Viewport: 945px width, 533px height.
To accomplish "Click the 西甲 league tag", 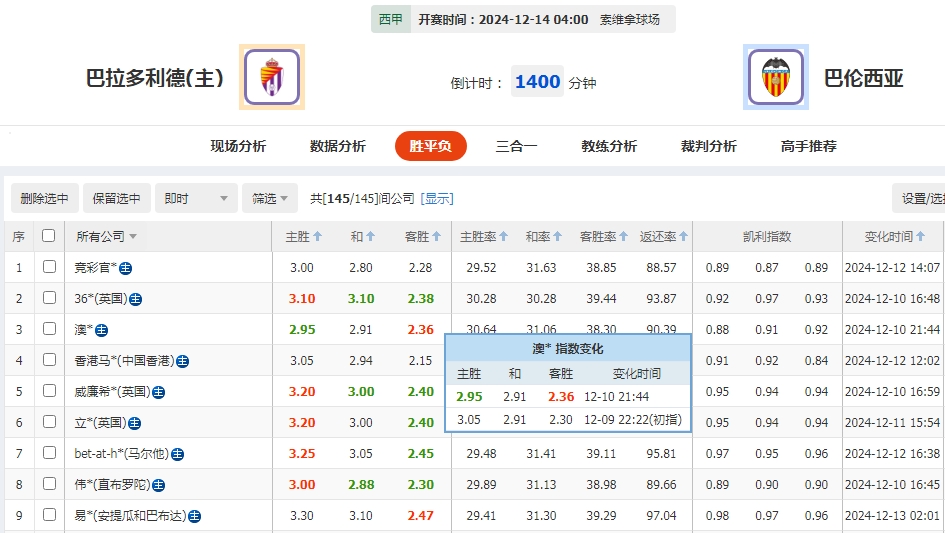I will [x=391, y=19].
